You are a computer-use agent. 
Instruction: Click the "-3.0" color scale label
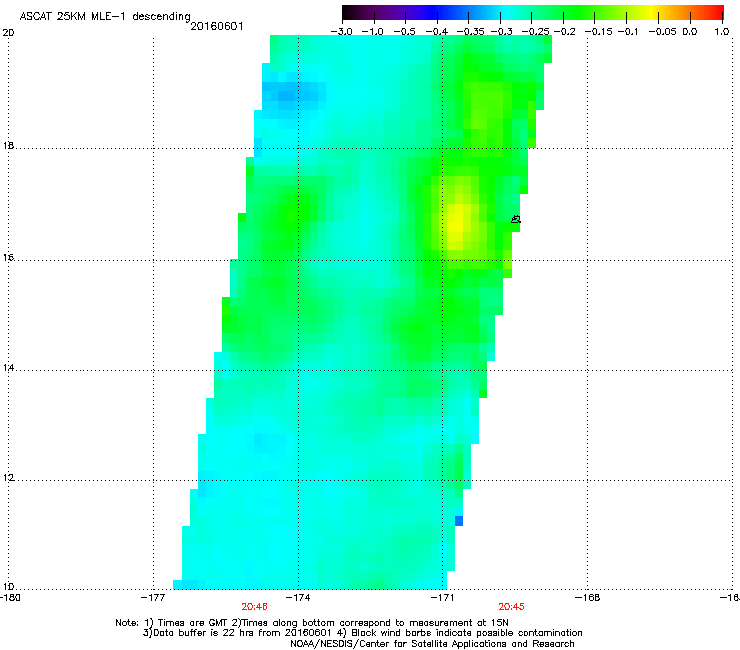[x=342, y=32]
